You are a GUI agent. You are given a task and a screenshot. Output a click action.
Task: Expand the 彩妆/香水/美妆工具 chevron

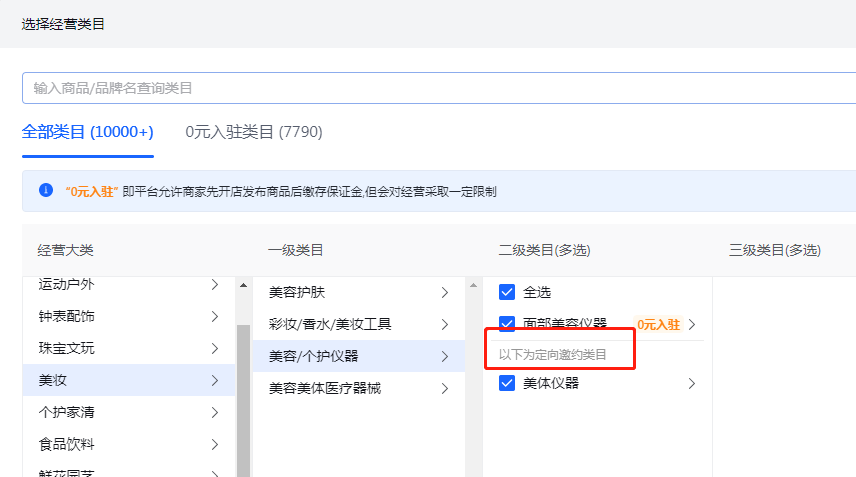pyautogui.click(x=444, y=325)
